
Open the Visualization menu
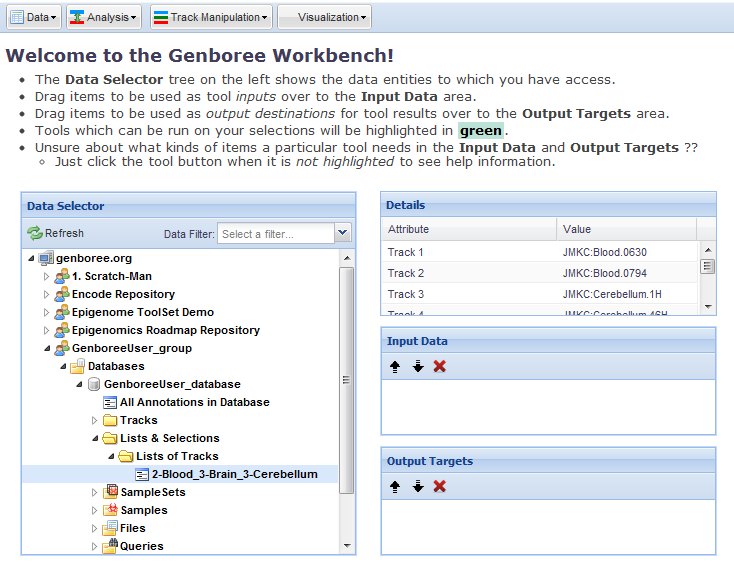[x=324, y=17]
